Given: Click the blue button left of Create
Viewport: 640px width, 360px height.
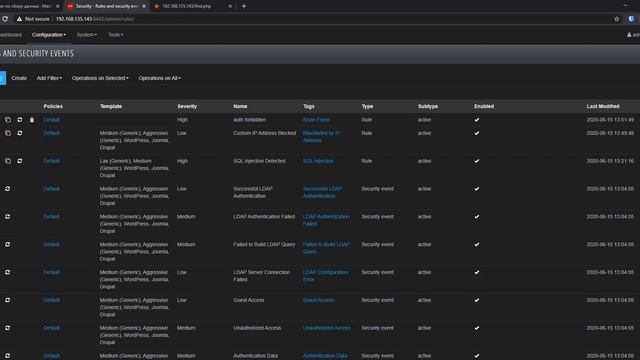Looking at the screenshot, I should click(2, 78).
